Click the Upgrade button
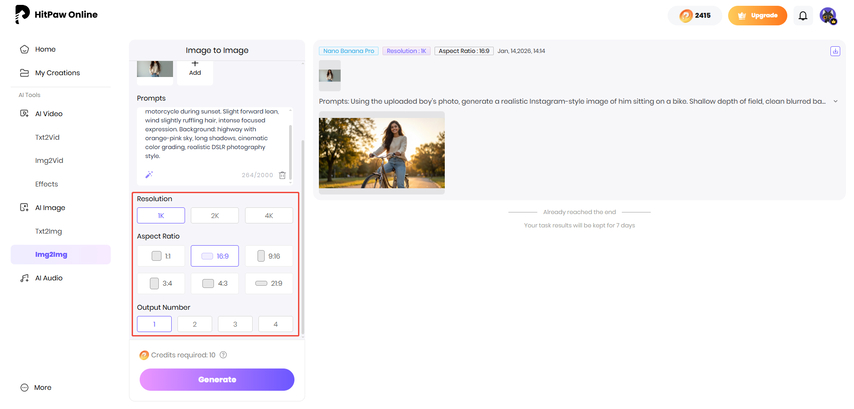This screenshot has width=854, height=409. 757,16
